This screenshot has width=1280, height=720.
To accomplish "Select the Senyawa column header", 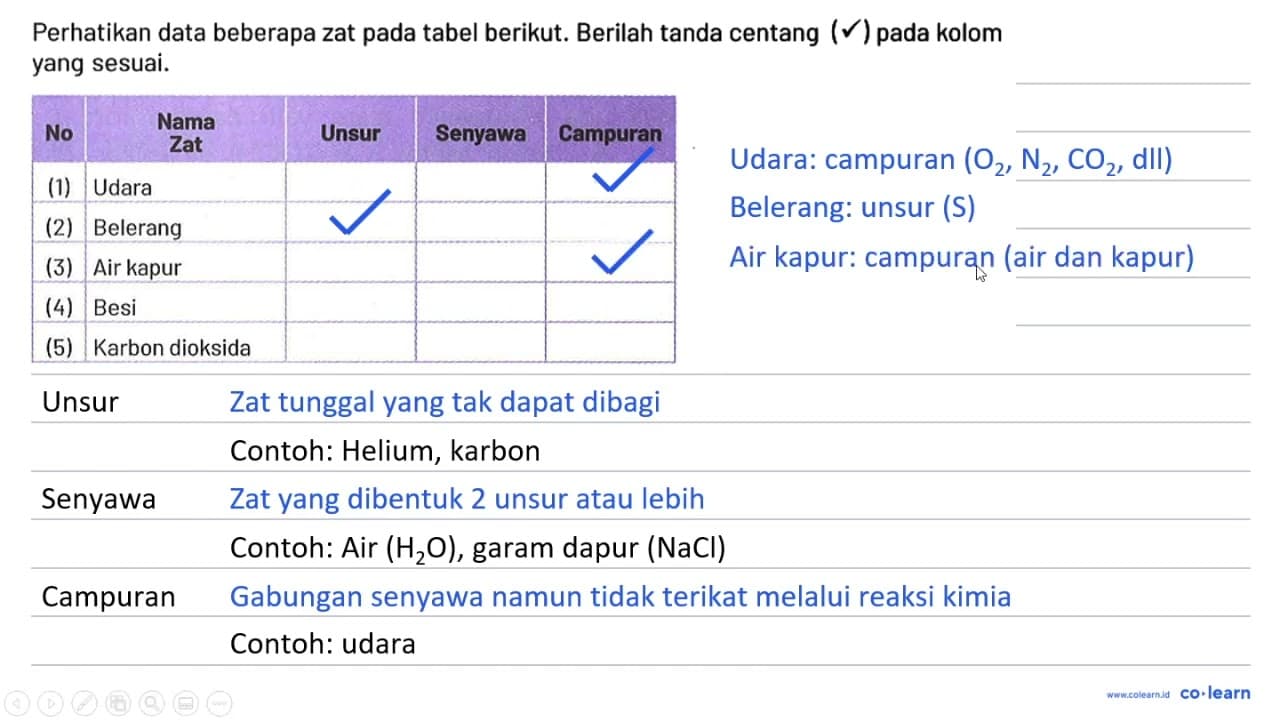I will coord(480,132).
